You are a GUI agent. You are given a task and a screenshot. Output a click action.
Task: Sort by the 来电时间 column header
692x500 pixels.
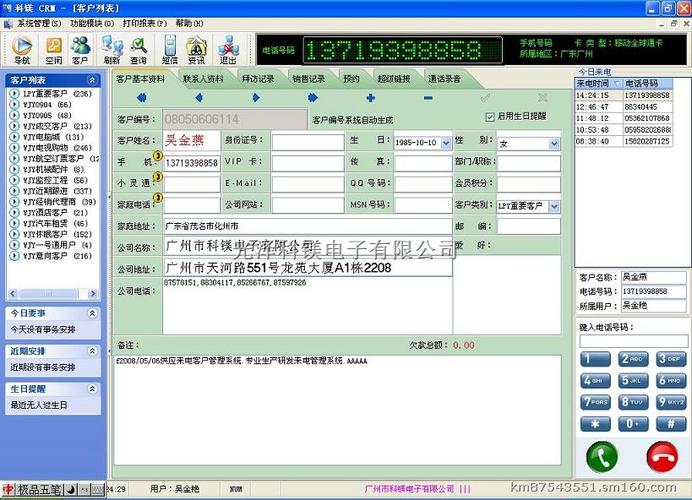pos(598,83)
